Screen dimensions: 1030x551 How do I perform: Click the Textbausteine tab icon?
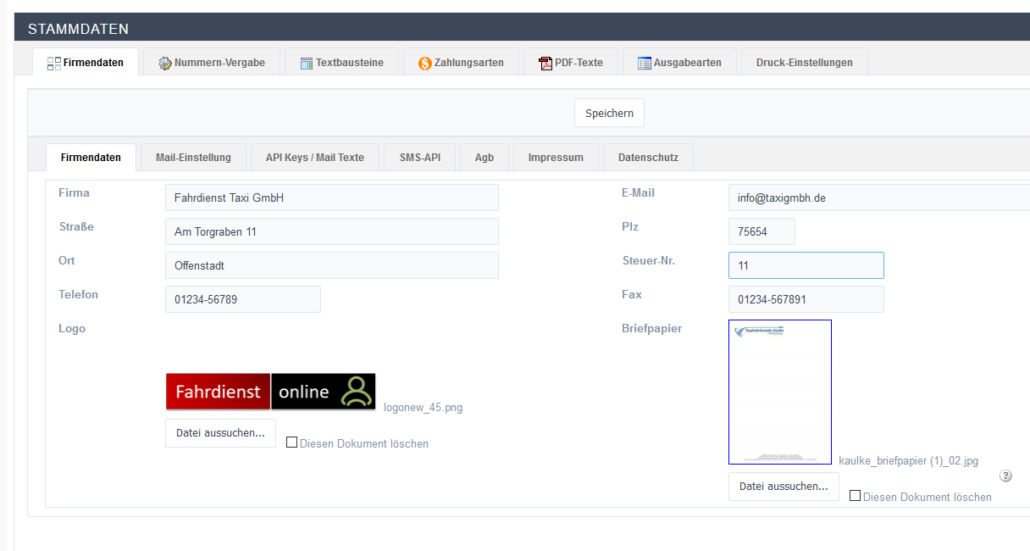click(x=307, y=63)
